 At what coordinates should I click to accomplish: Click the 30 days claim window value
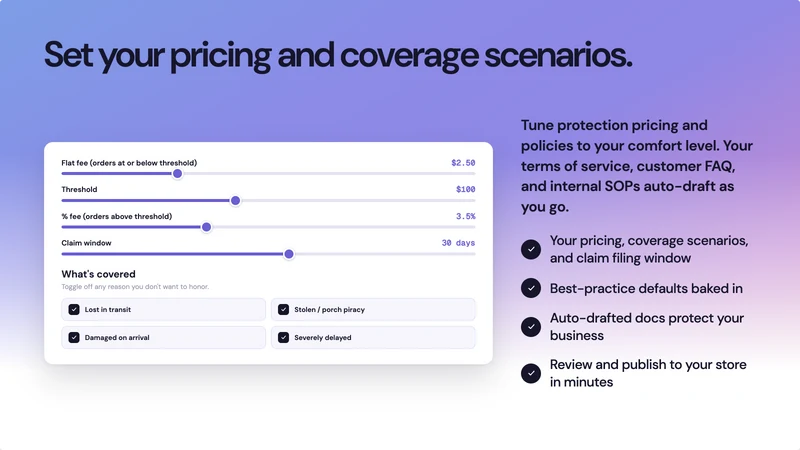pyautogui.click(x=458, y=243)
